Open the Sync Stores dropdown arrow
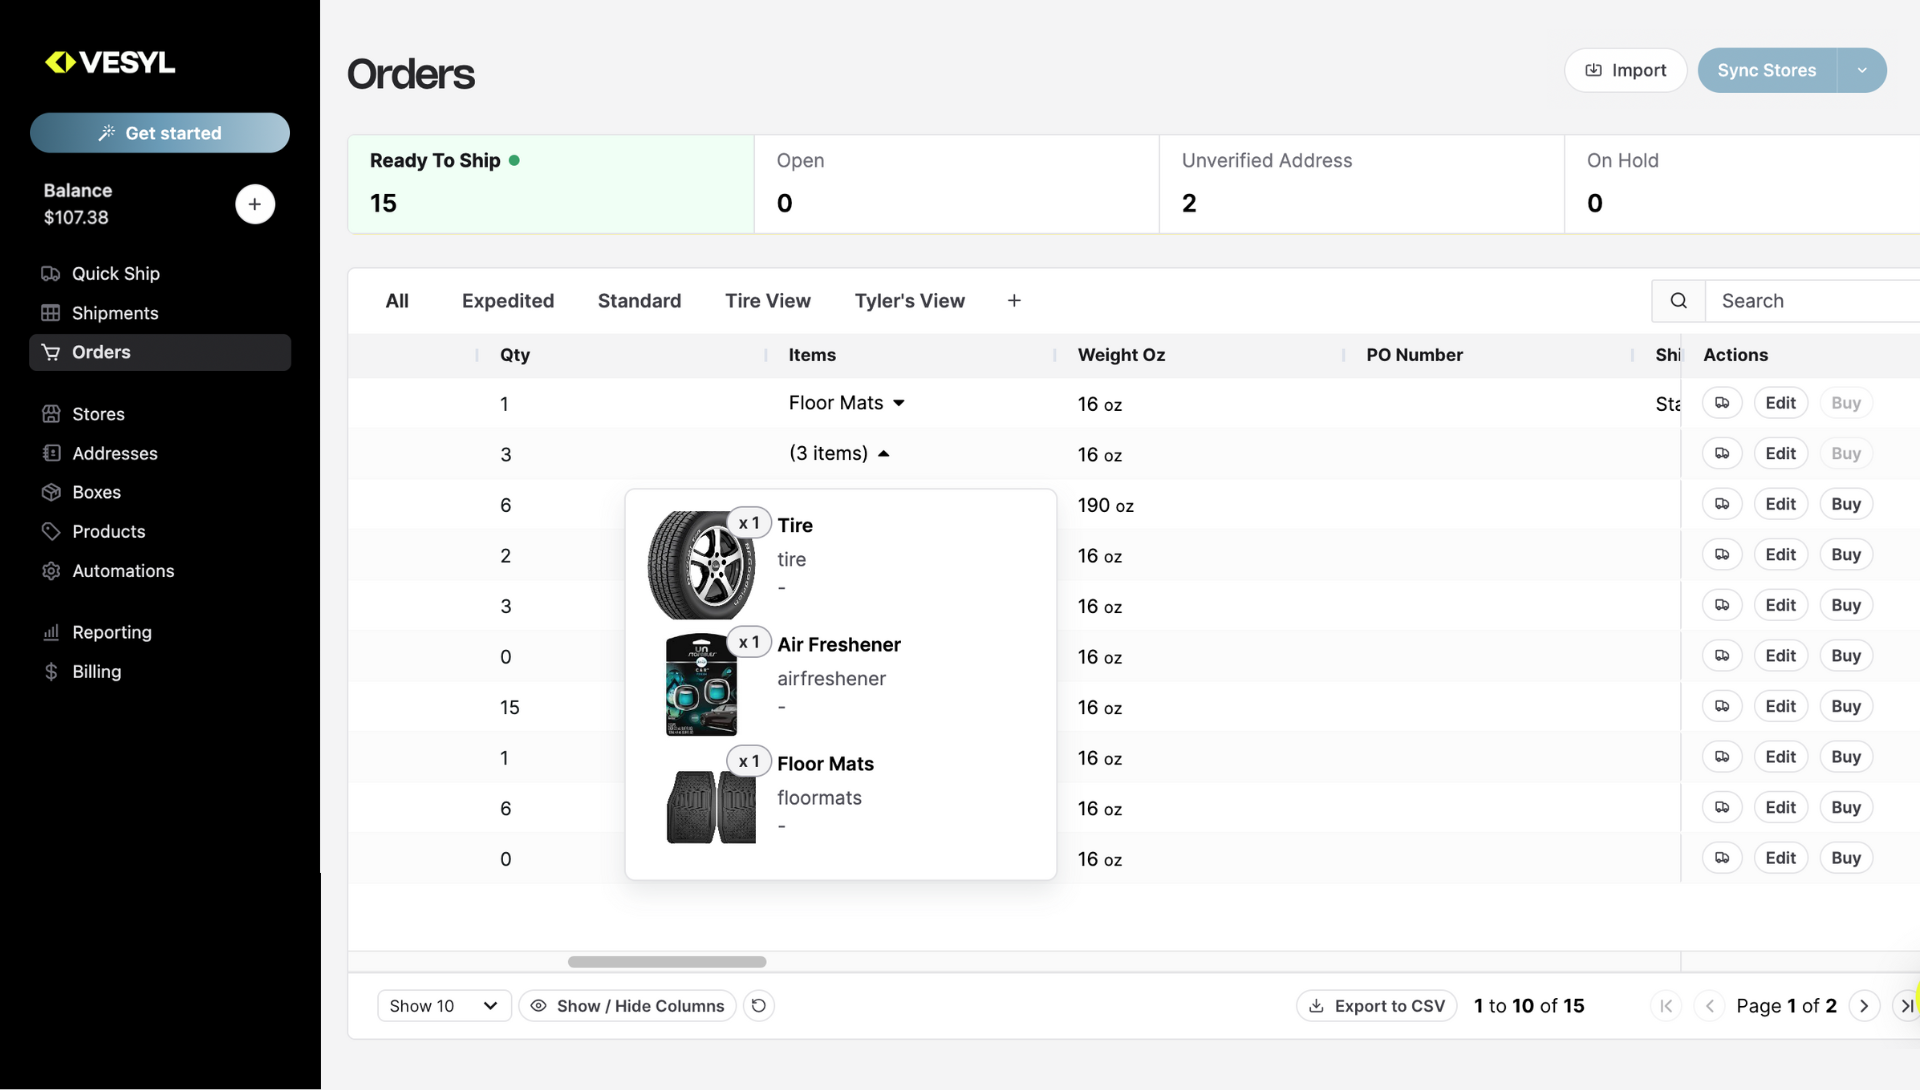 click(x=1862, y=71)
